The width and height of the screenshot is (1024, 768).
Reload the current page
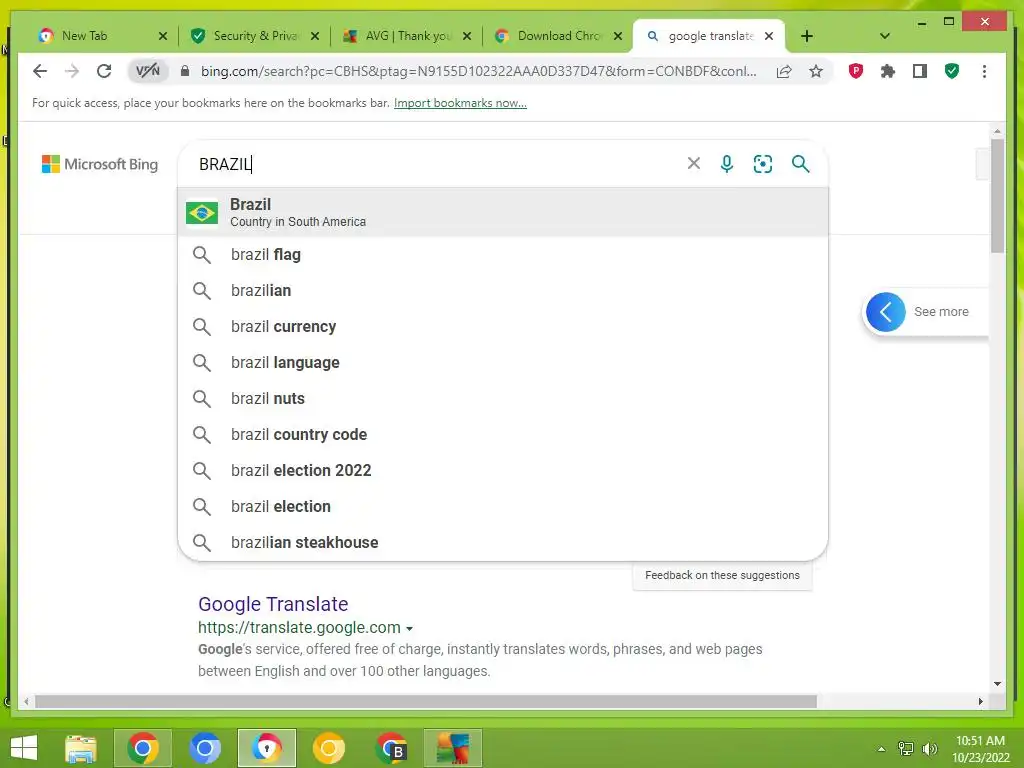[104, 71]
